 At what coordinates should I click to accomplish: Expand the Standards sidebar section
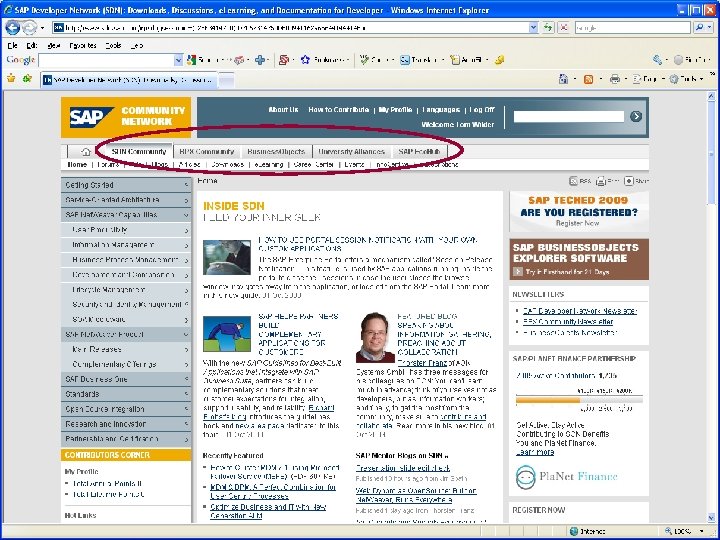point(126,394)
